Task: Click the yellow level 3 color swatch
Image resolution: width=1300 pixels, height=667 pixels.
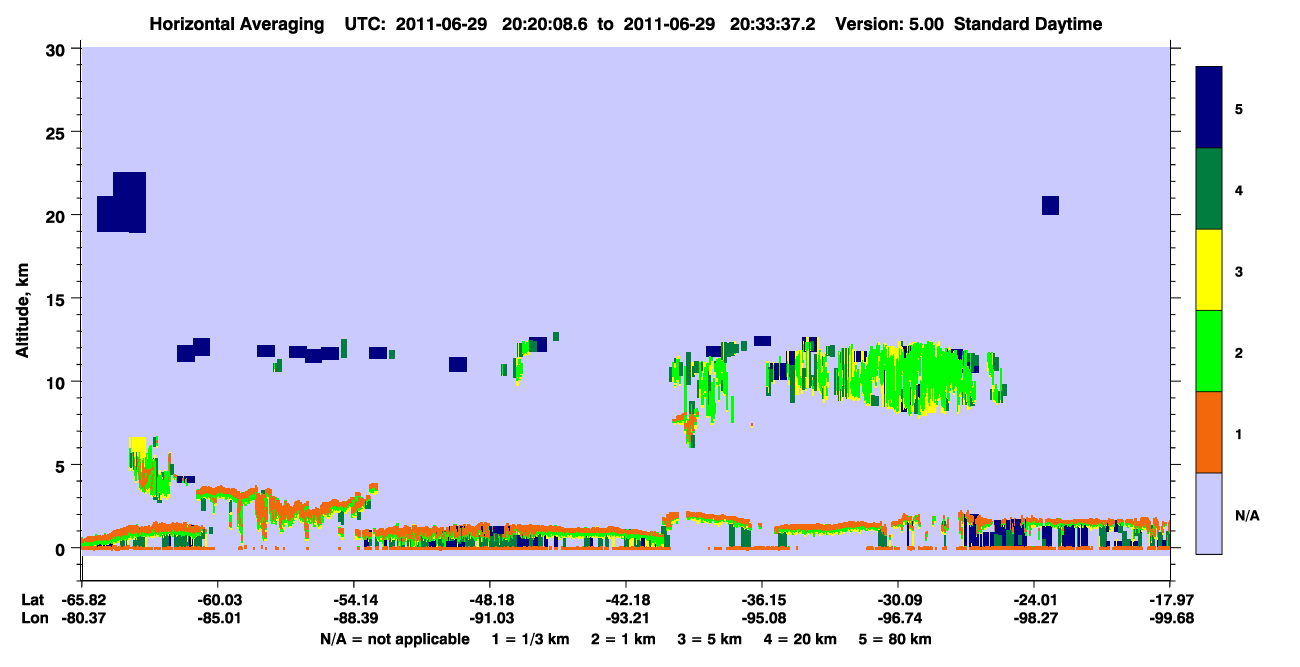Action: click(x=1209, y=270)
